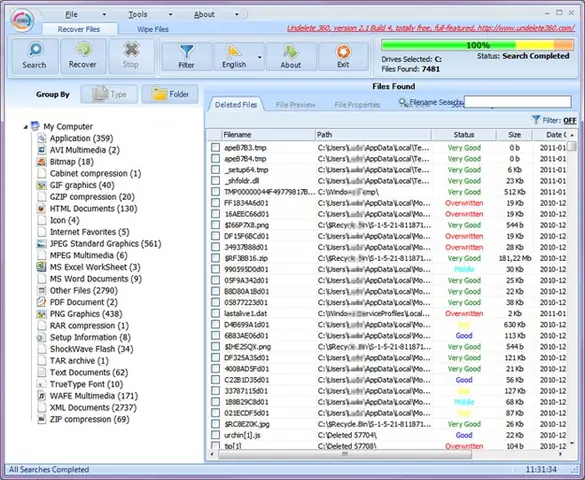The image size is (585, 480).
Task: Expand the Tools menu arrow
Action: tap(170, 15)
